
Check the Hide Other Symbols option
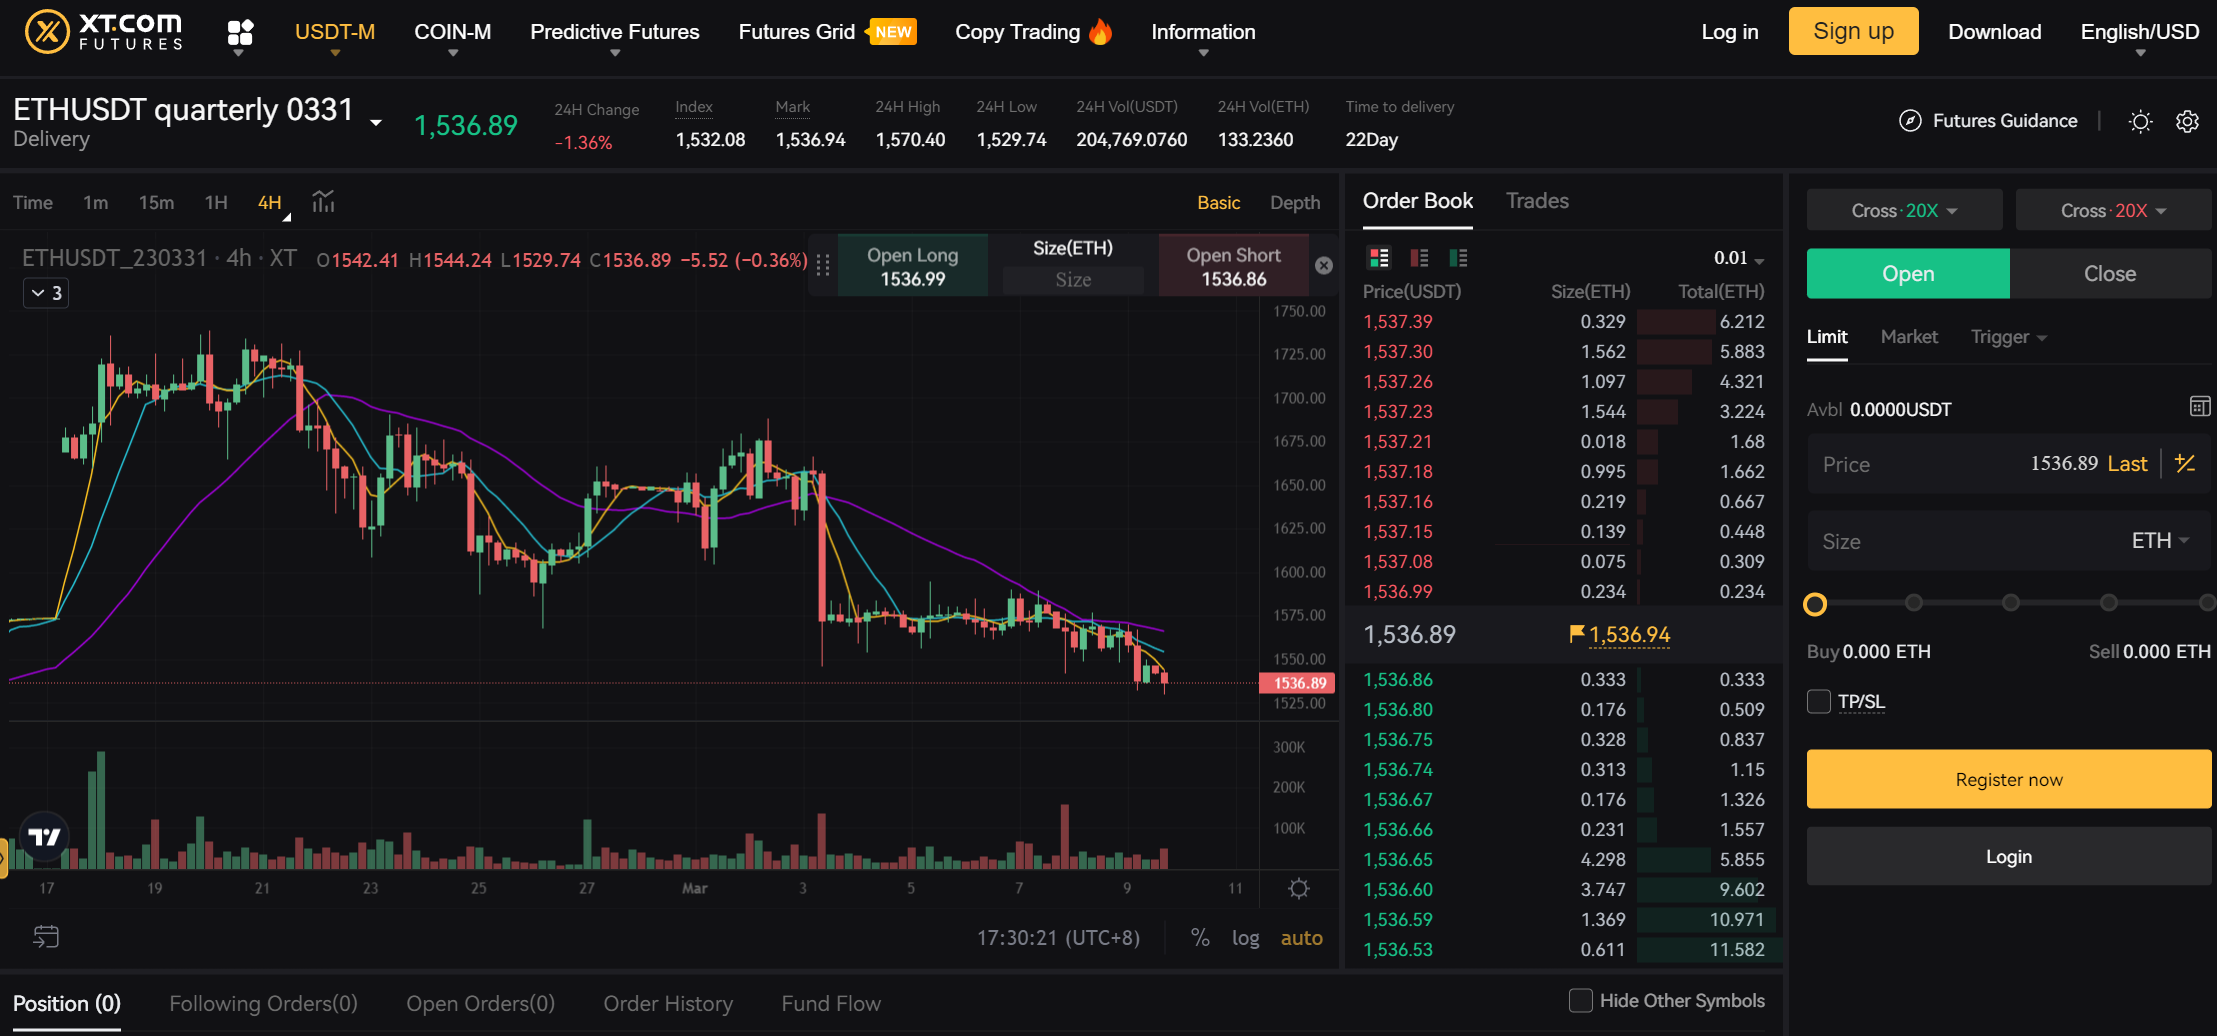(x=1581, y=1000)
